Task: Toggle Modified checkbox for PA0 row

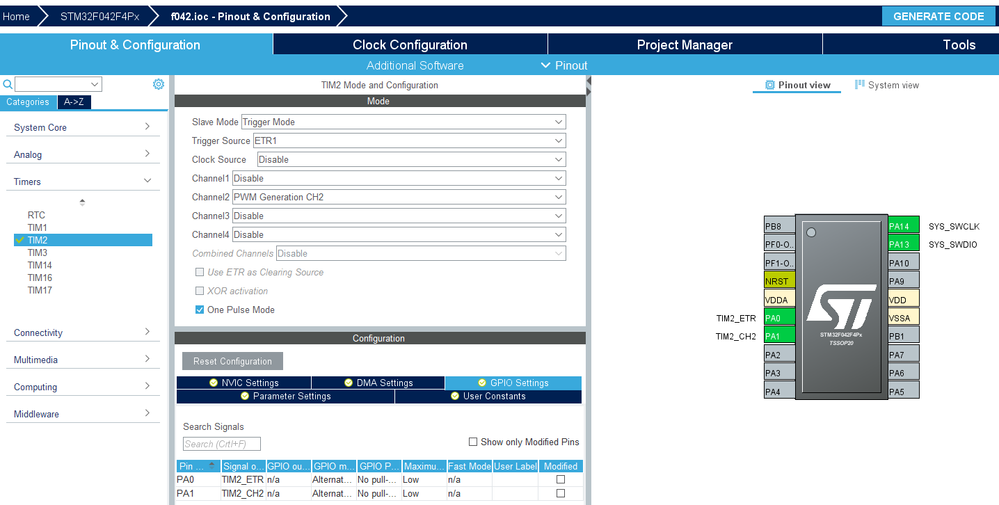Action: [x=561, y=480]
